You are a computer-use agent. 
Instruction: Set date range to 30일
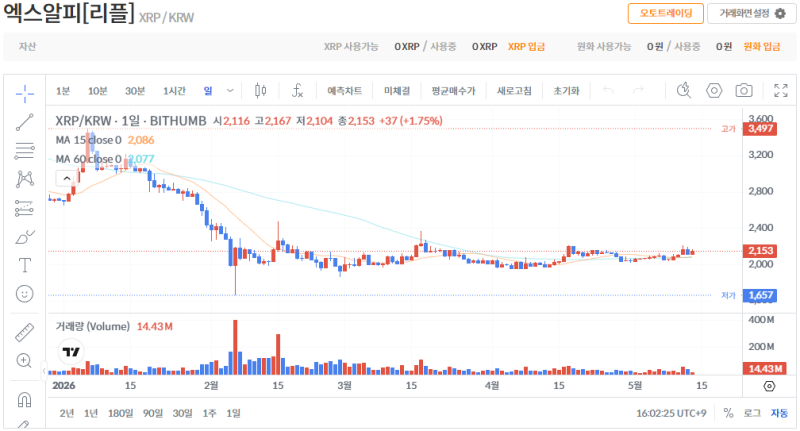[x=182, y=413]
